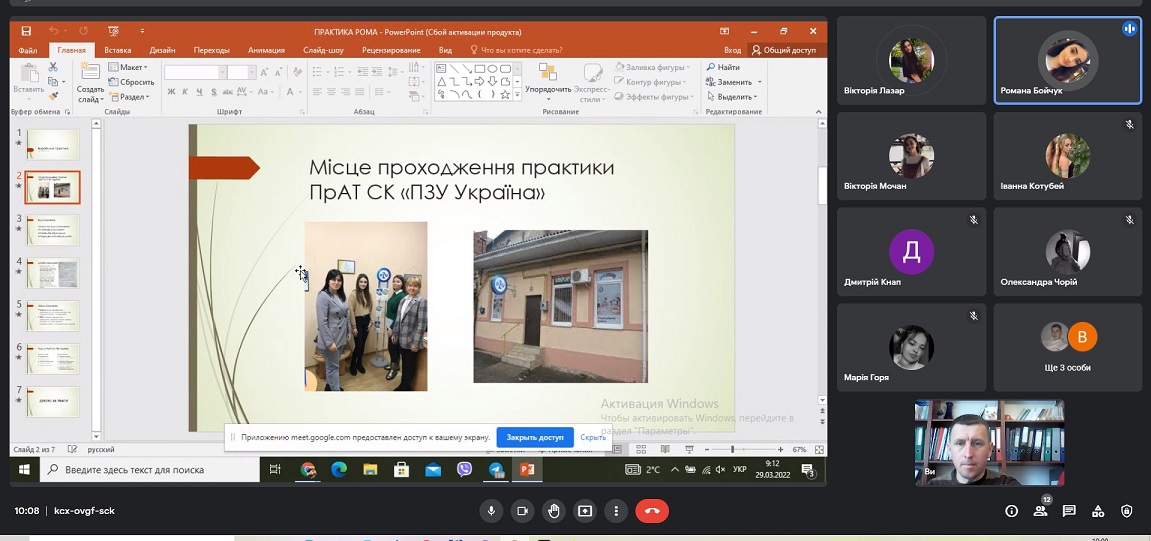Click the present screen button

coord(585,511)
